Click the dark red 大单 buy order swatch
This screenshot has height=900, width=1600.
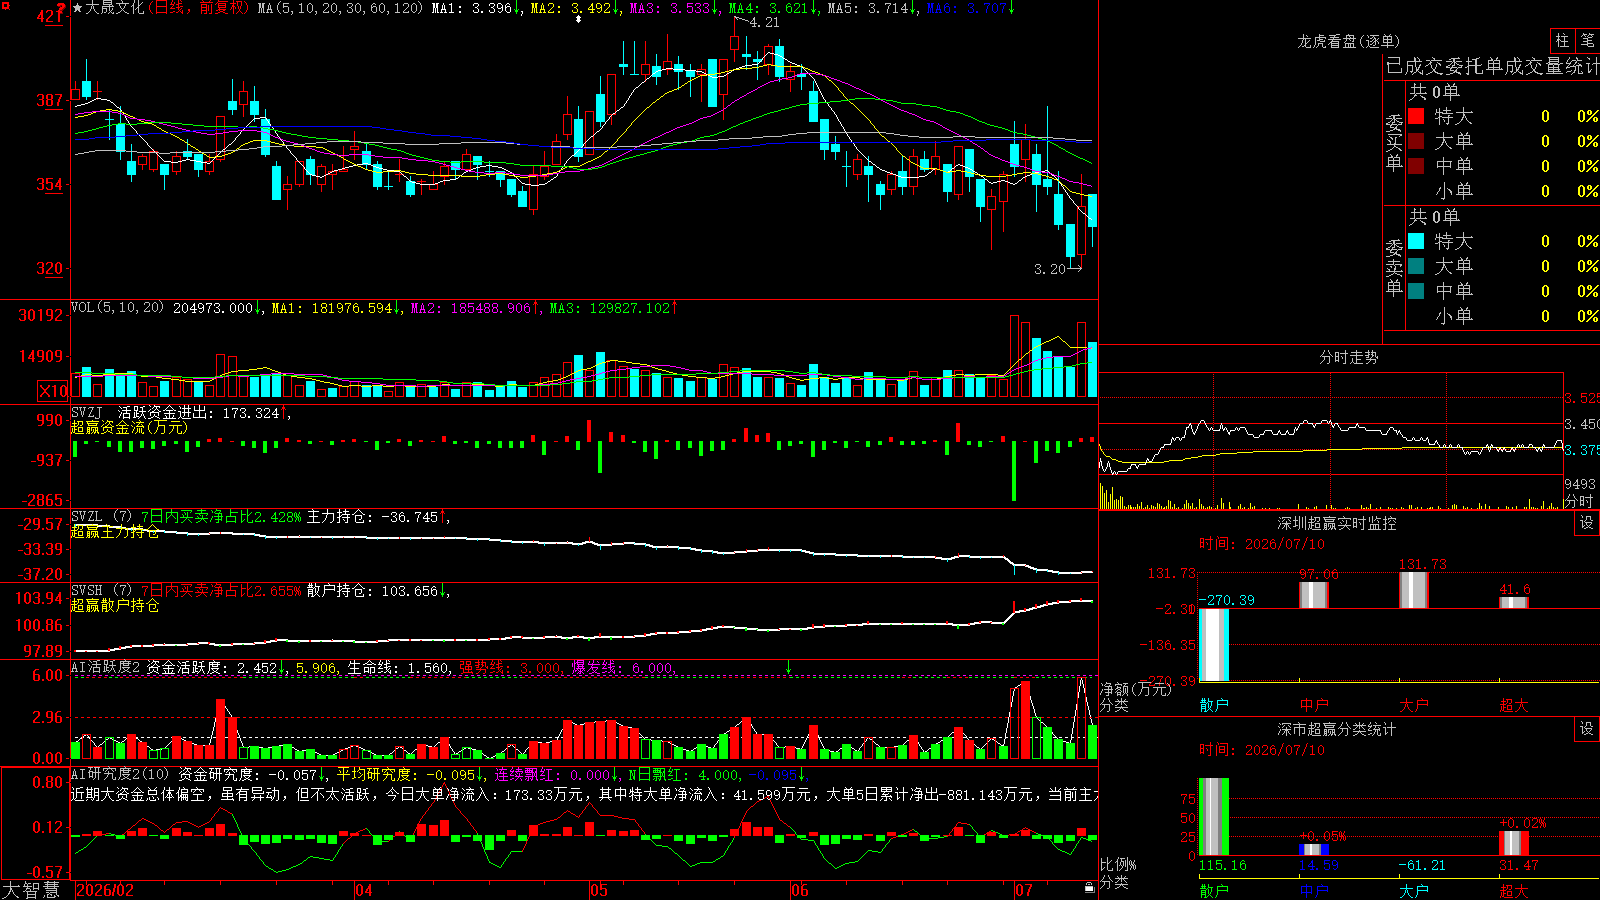pos(1416,141)
